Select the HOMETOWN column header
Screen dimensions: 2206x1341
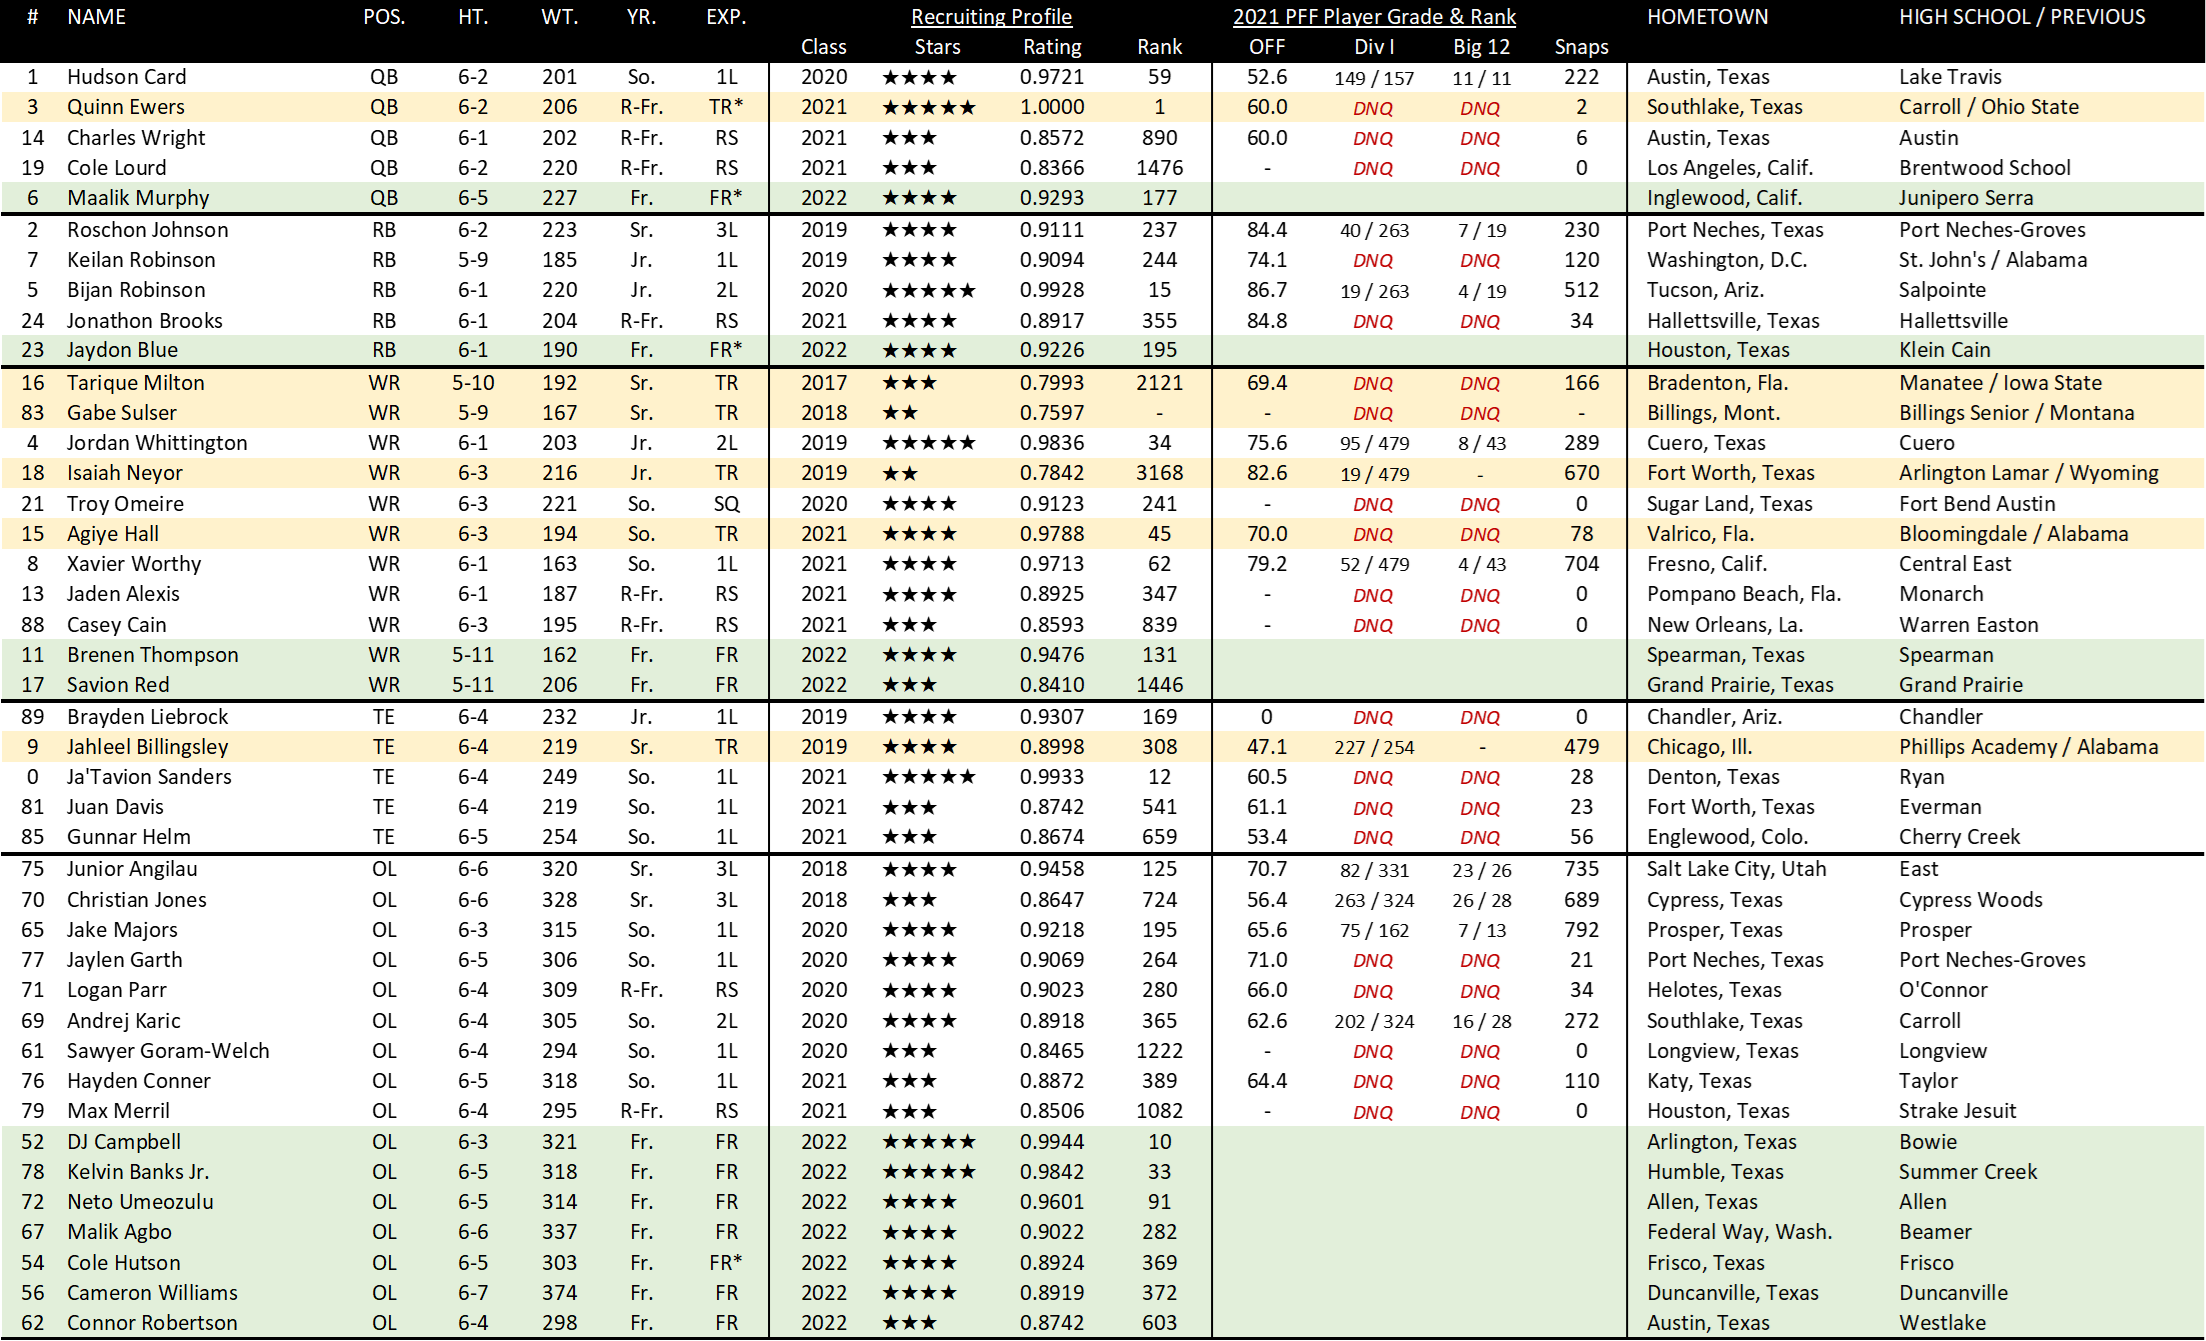1707,17
